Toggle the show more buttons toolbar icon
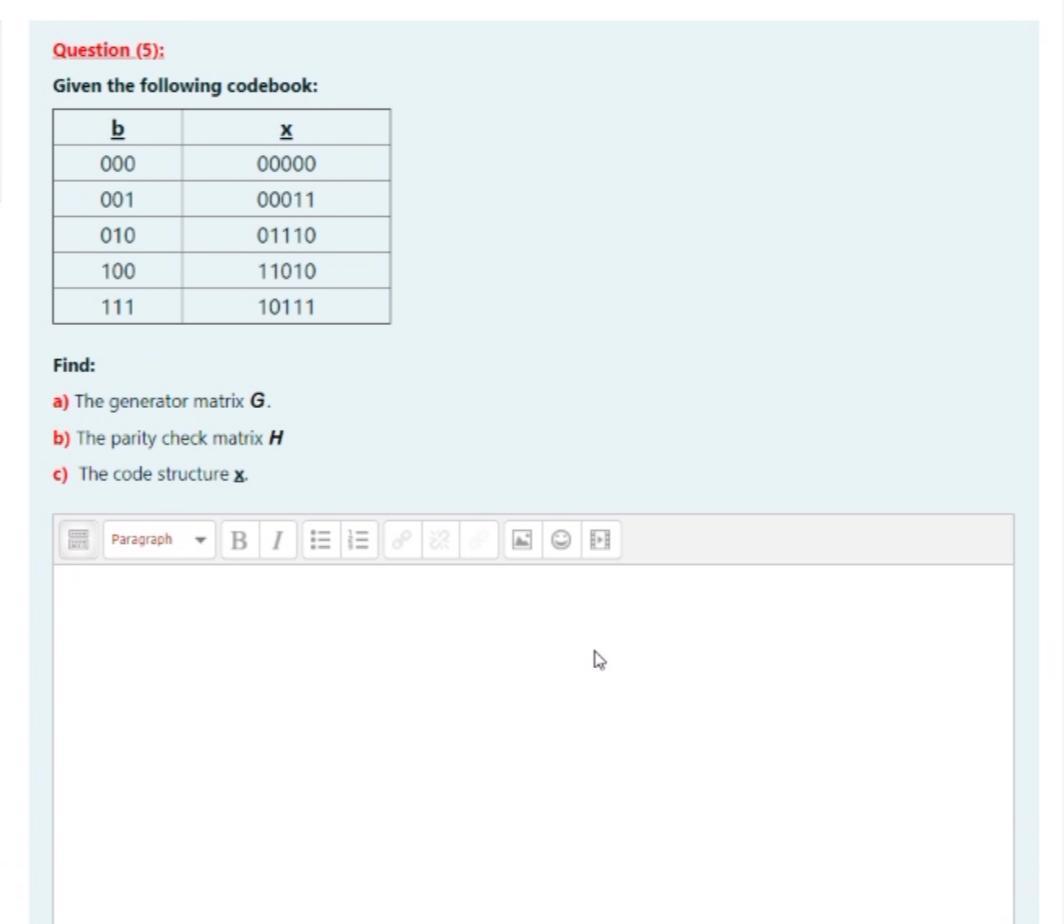1064x924 pixels. click(78, 540)
